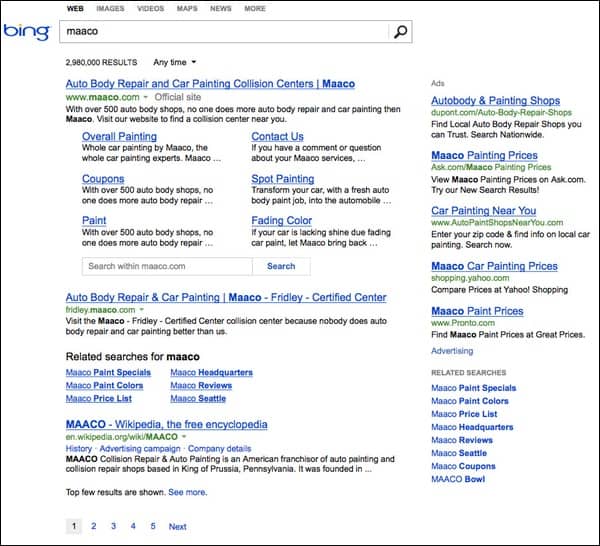Open the Coupons sitelink
This screenshot has width=600, height=546.
pos(103,179)
